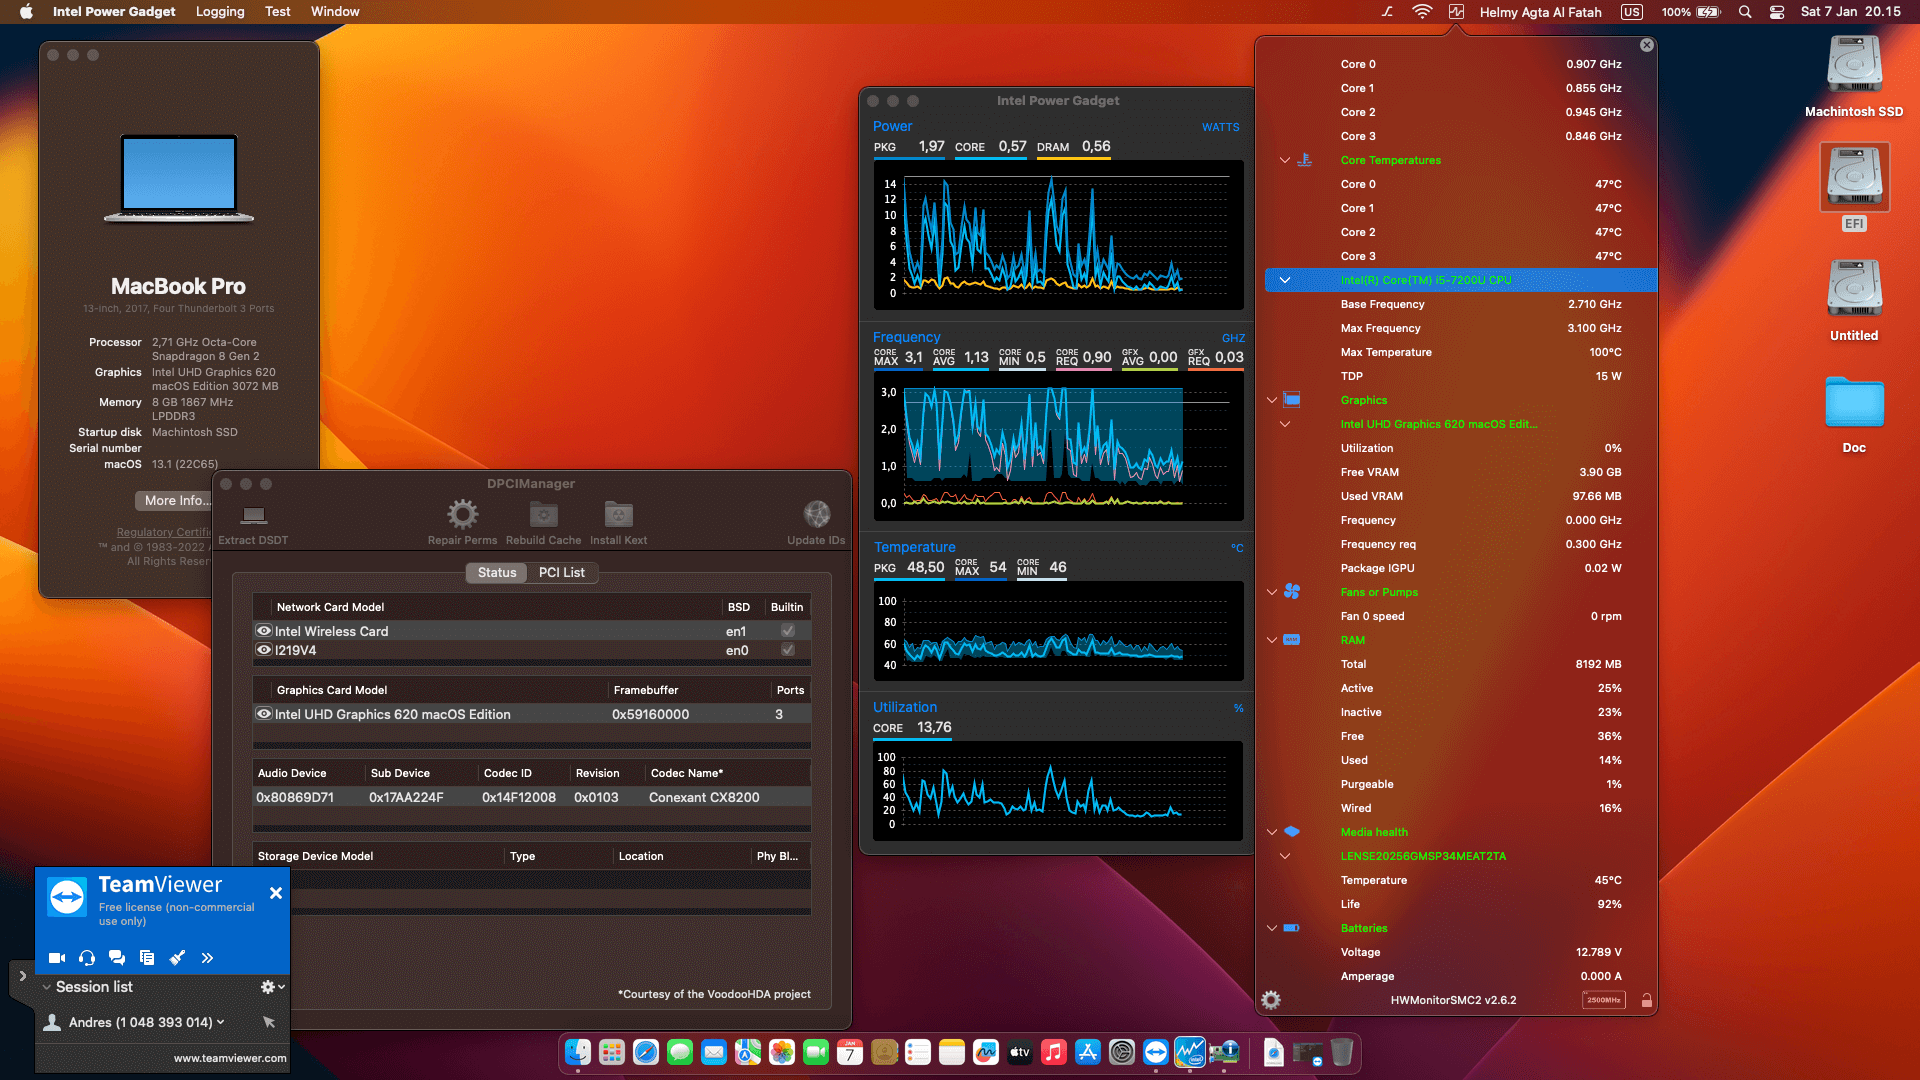Viewport: 1920px width, 1080px height.
Task: Click Extract DSDT in DPCIManager toolbar
Action: point(253,523)
